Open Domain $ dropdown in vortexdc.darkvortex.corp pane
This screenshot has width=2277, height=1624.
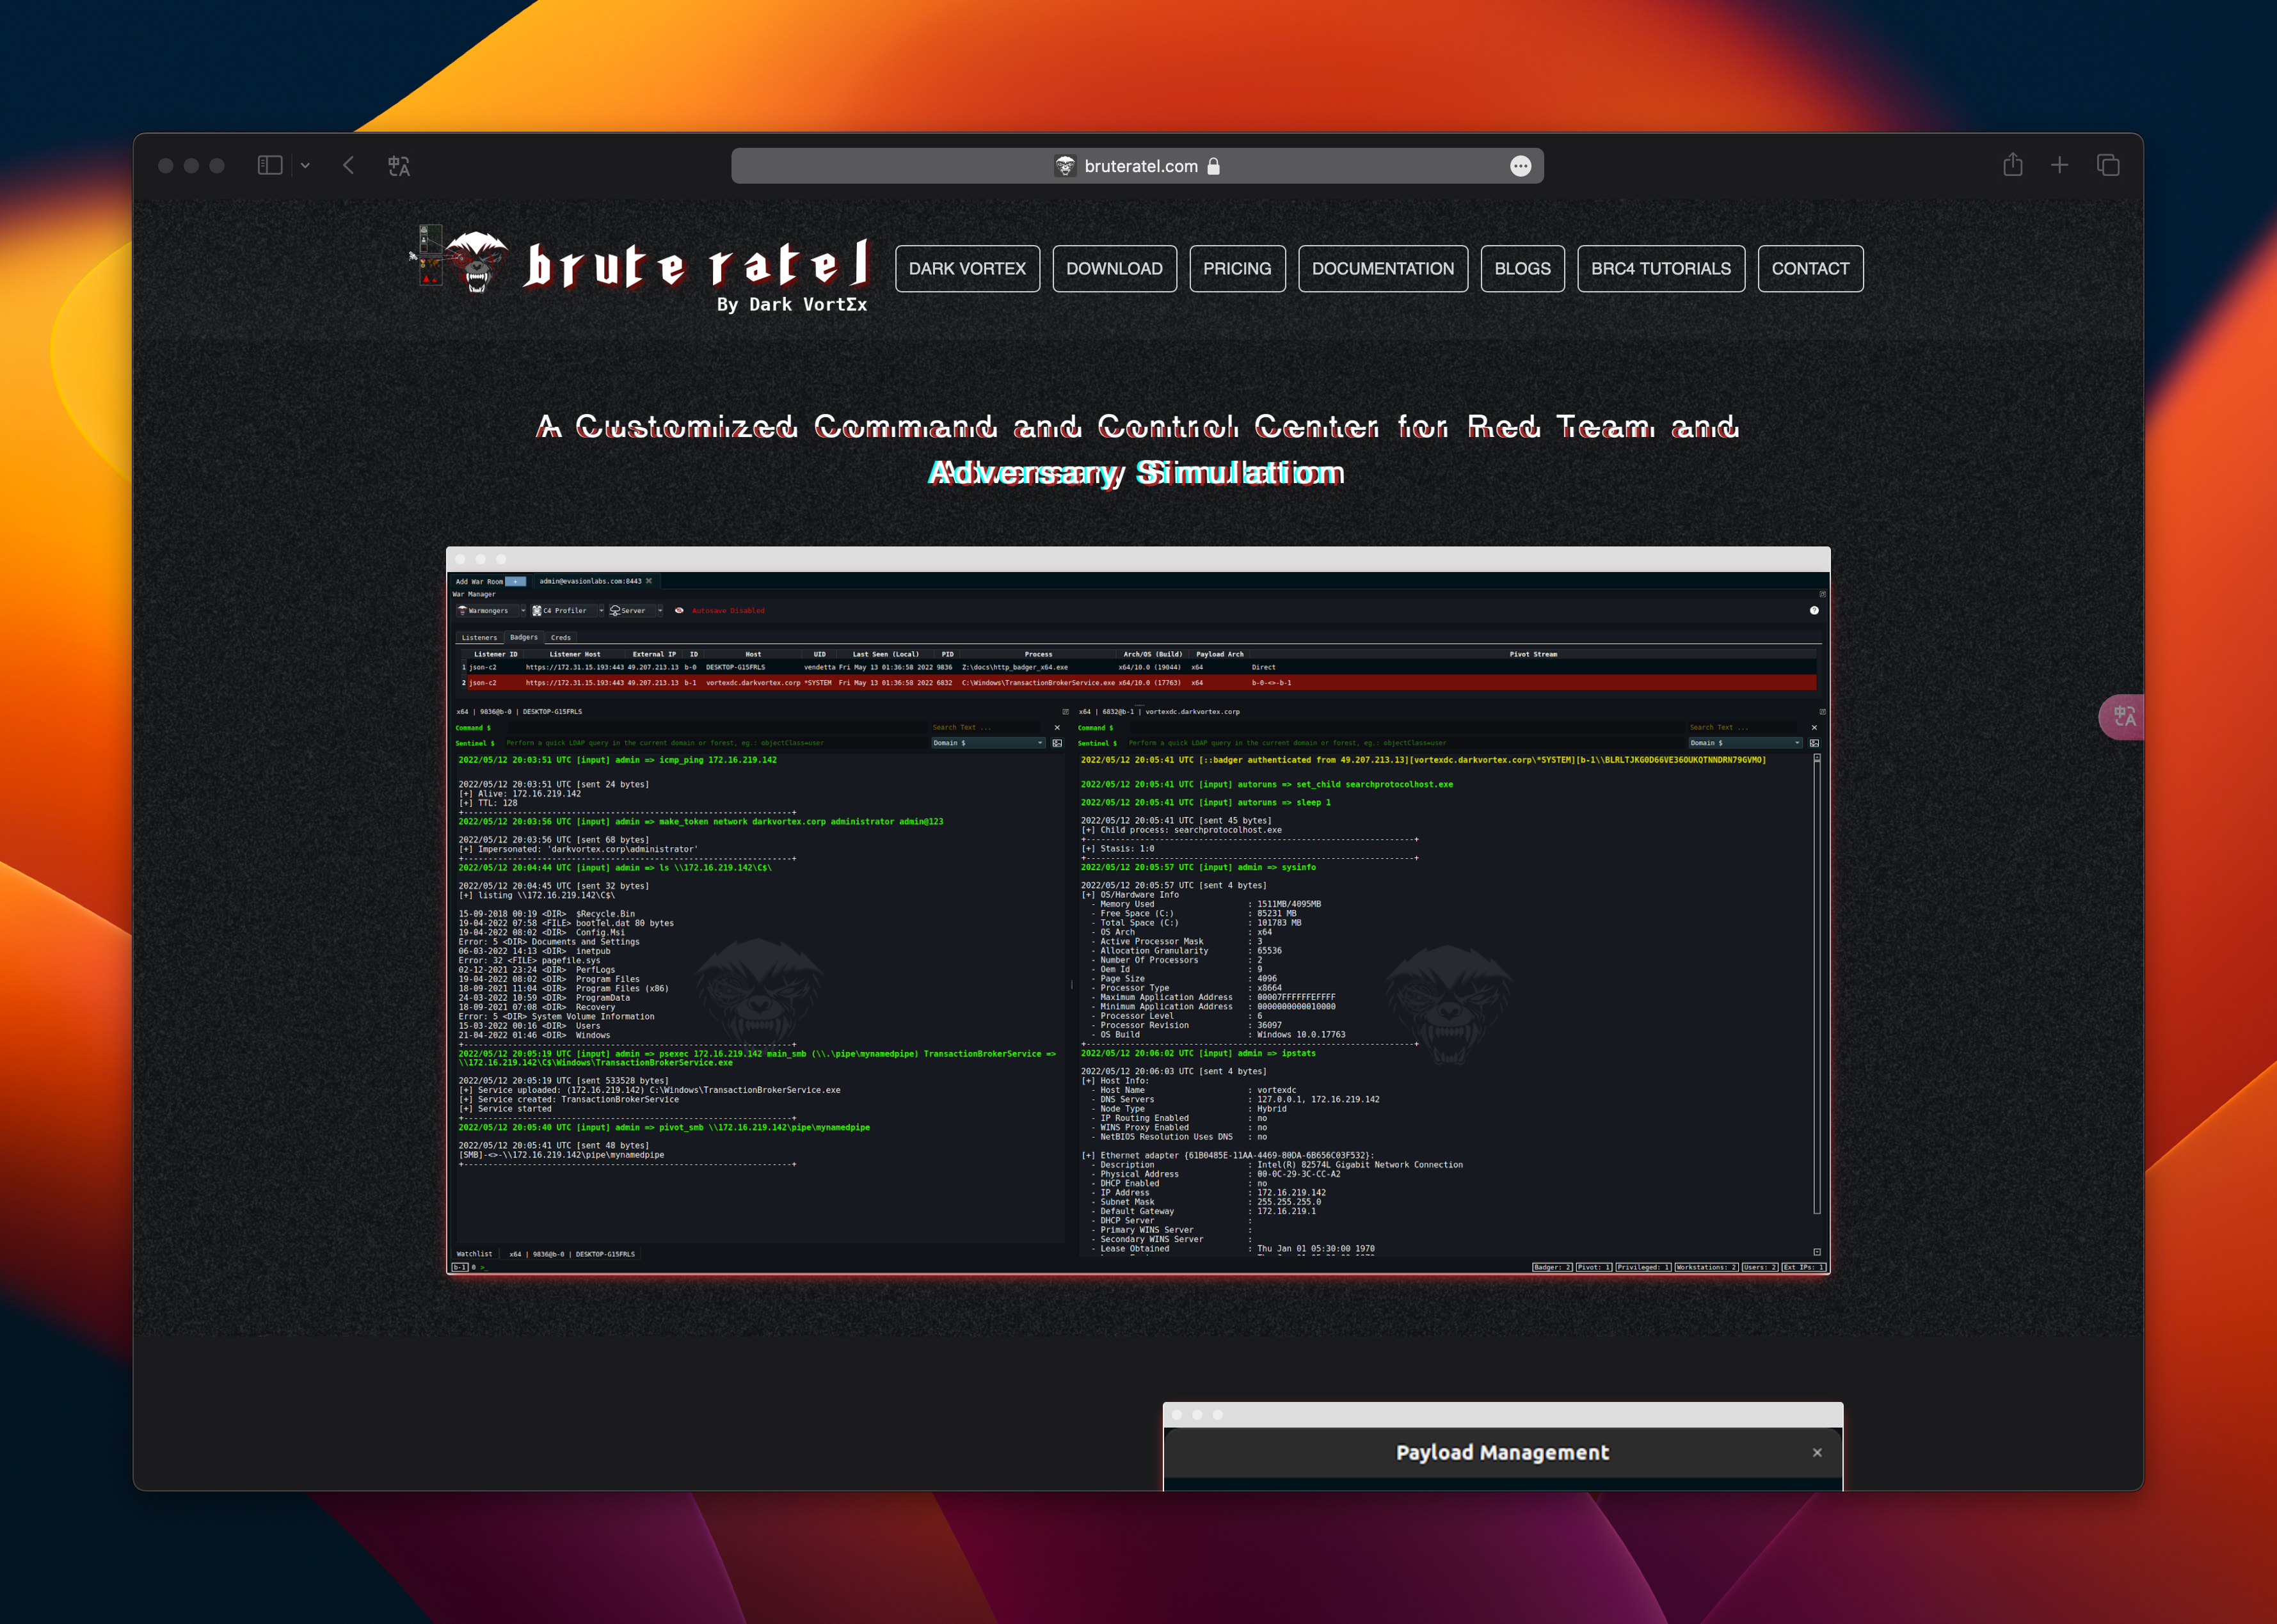tap(1745, 743)
